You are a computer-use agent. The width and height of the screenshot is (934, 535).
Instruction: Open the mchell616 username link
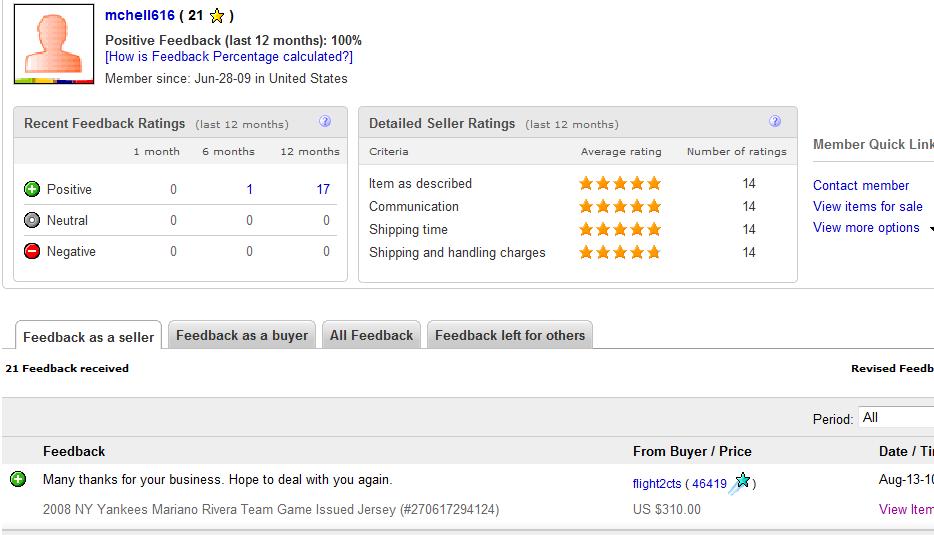(140, 15)
